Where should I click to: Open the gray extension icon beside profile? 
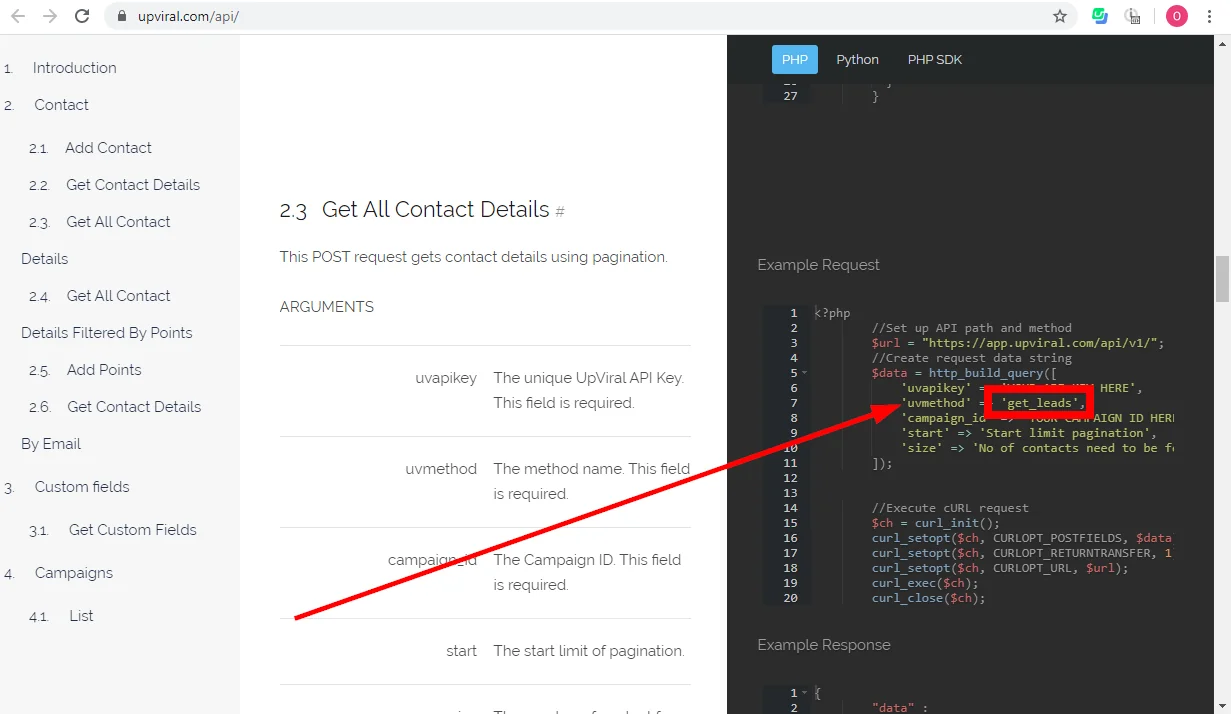(x=1133, y=16)
